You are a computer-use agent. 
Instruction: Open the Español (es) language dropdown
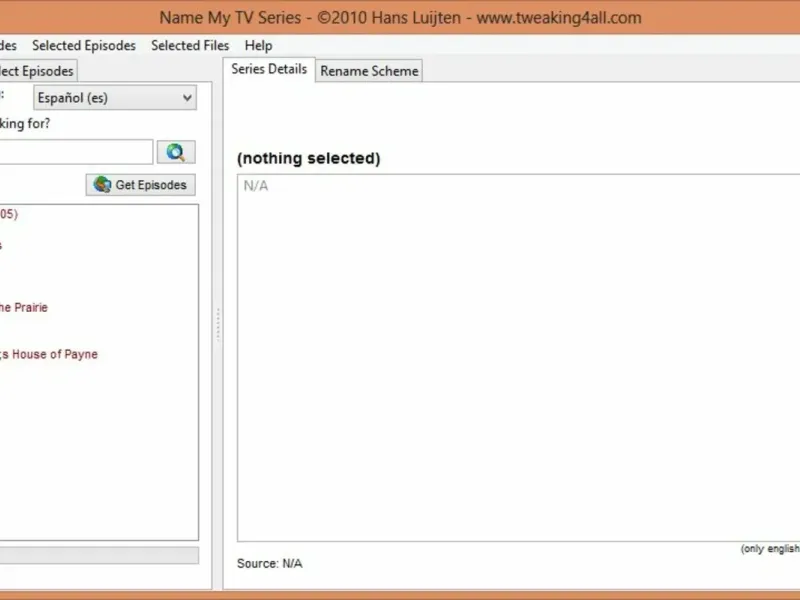(x=115, y=97)
